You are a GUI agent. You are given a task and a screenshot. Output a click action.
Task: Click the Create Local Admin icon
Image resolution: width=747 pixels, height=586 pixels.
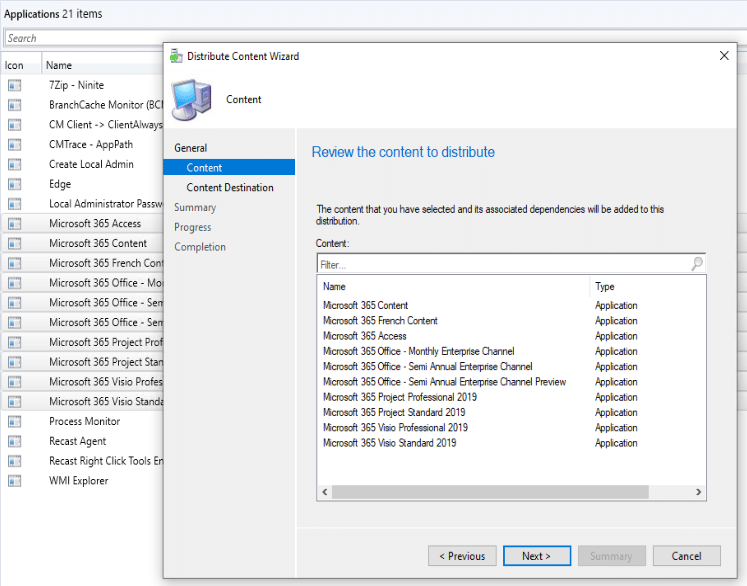point(14,165)
